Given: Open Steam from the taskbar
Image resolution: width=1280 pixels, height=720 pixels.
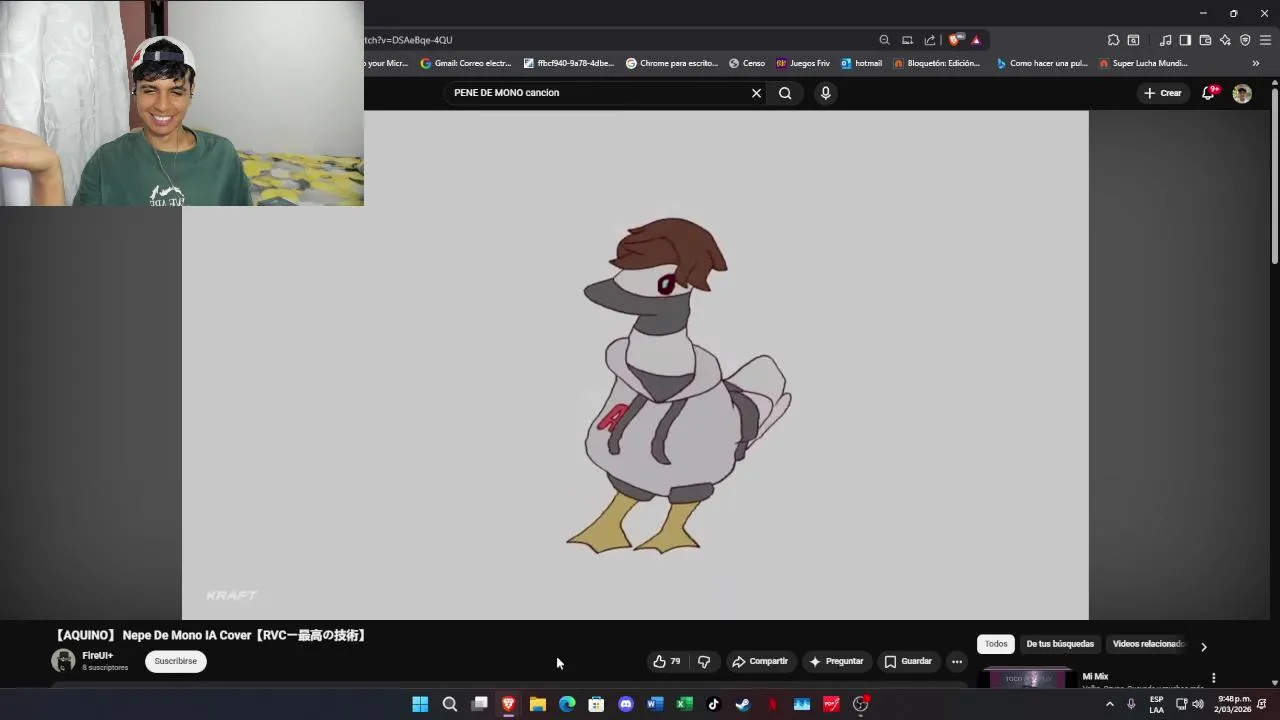Looking at the screenshot, I should click(743, 704).
